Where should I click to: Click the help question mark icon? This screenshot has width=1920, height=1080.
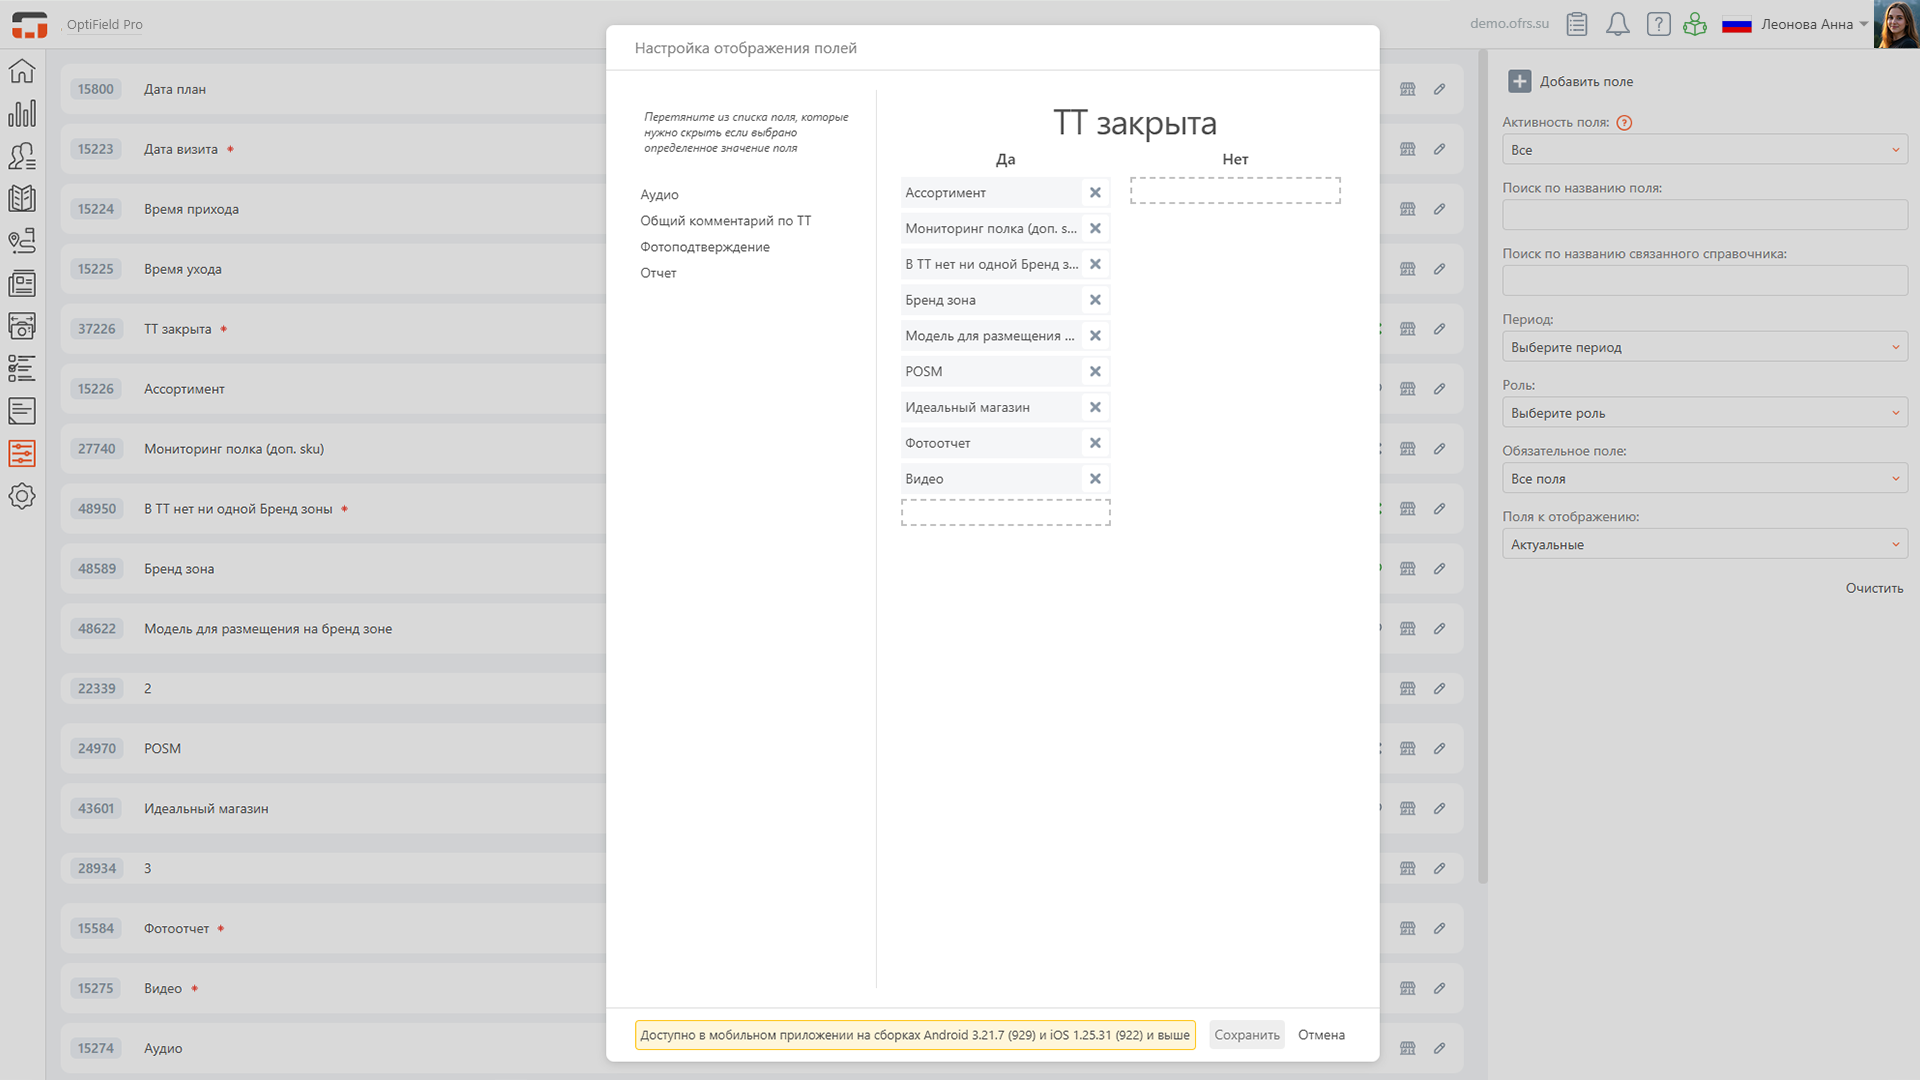pyautogui.click(x=1658, y=24)
